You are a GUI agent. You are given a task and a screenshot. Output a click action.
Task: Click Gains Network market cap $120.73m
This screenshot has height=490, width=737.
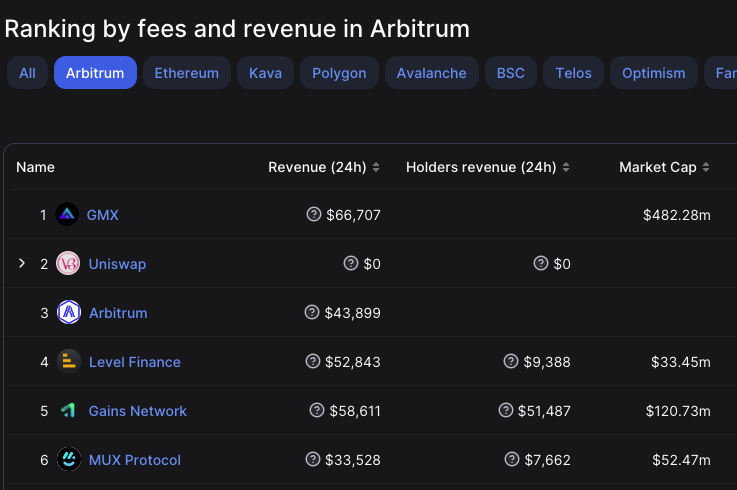(678, 411)
